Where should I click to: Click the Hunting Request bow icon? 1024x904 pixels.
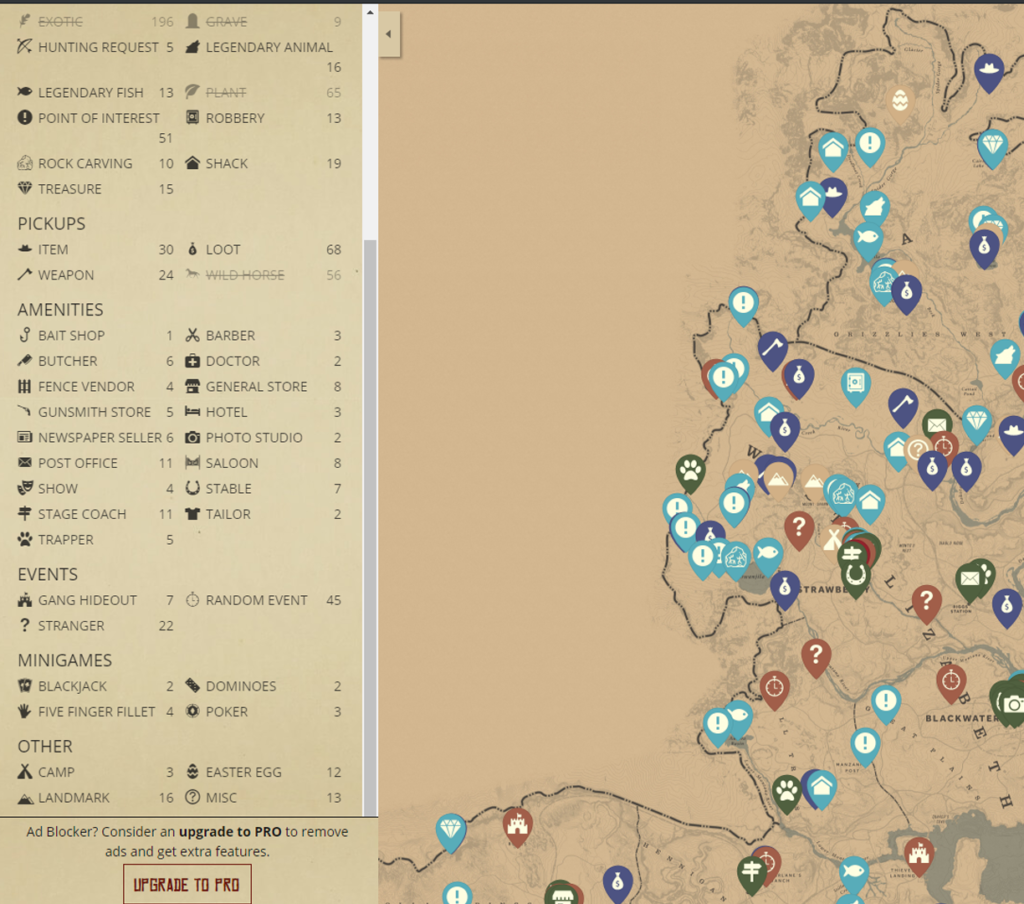click(x=25, y=46)
